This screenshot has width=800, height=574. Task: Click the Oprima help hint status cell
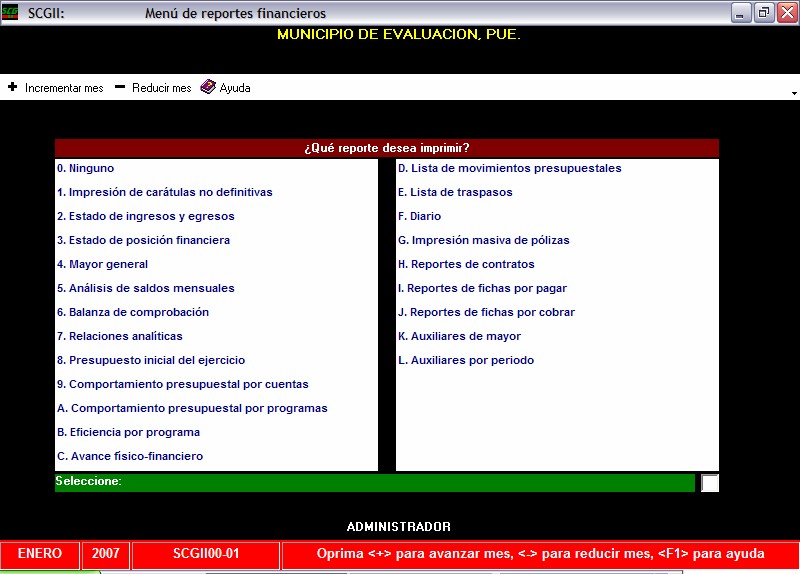541,554
